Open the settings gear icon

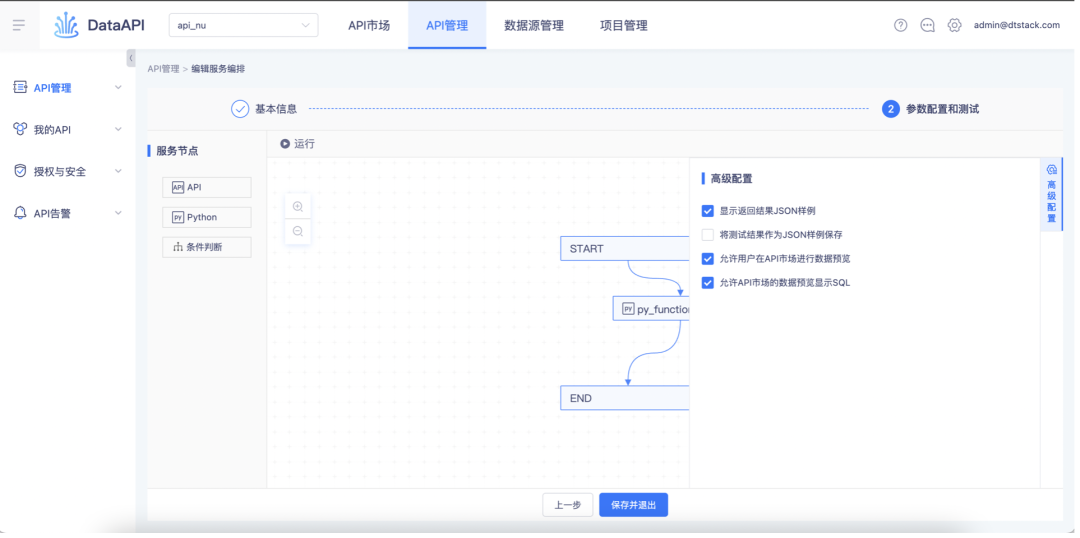[954, 25]
